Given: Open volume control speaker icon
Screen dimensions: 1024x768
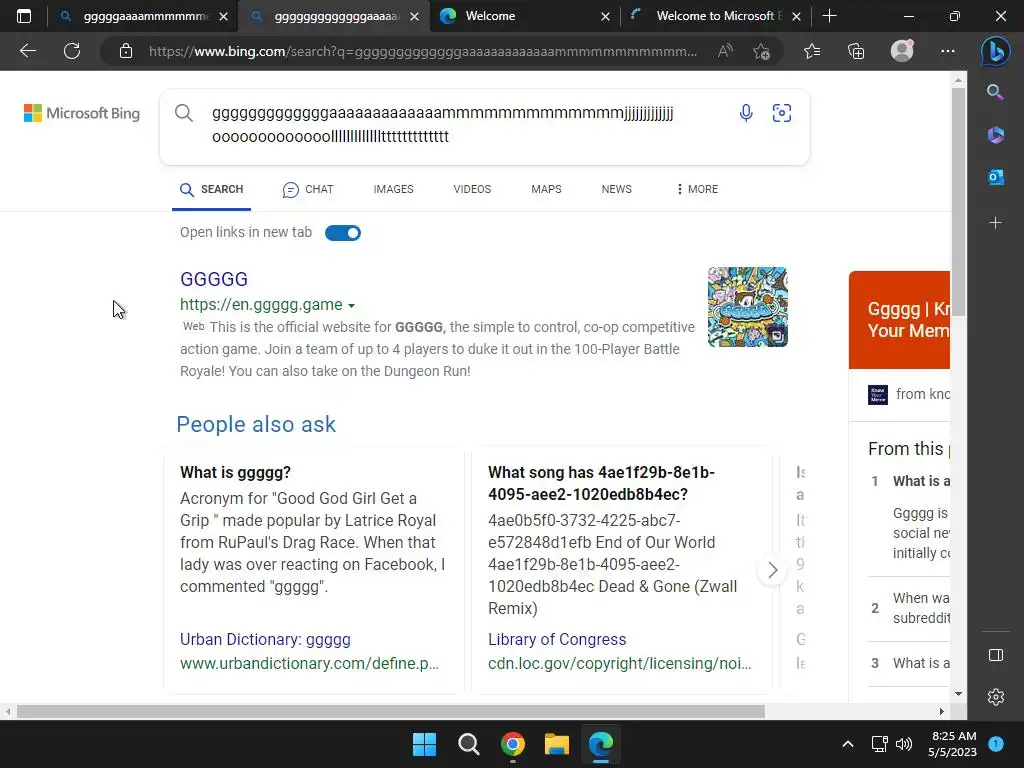Looking at the screenshot, I should (904, 744).
